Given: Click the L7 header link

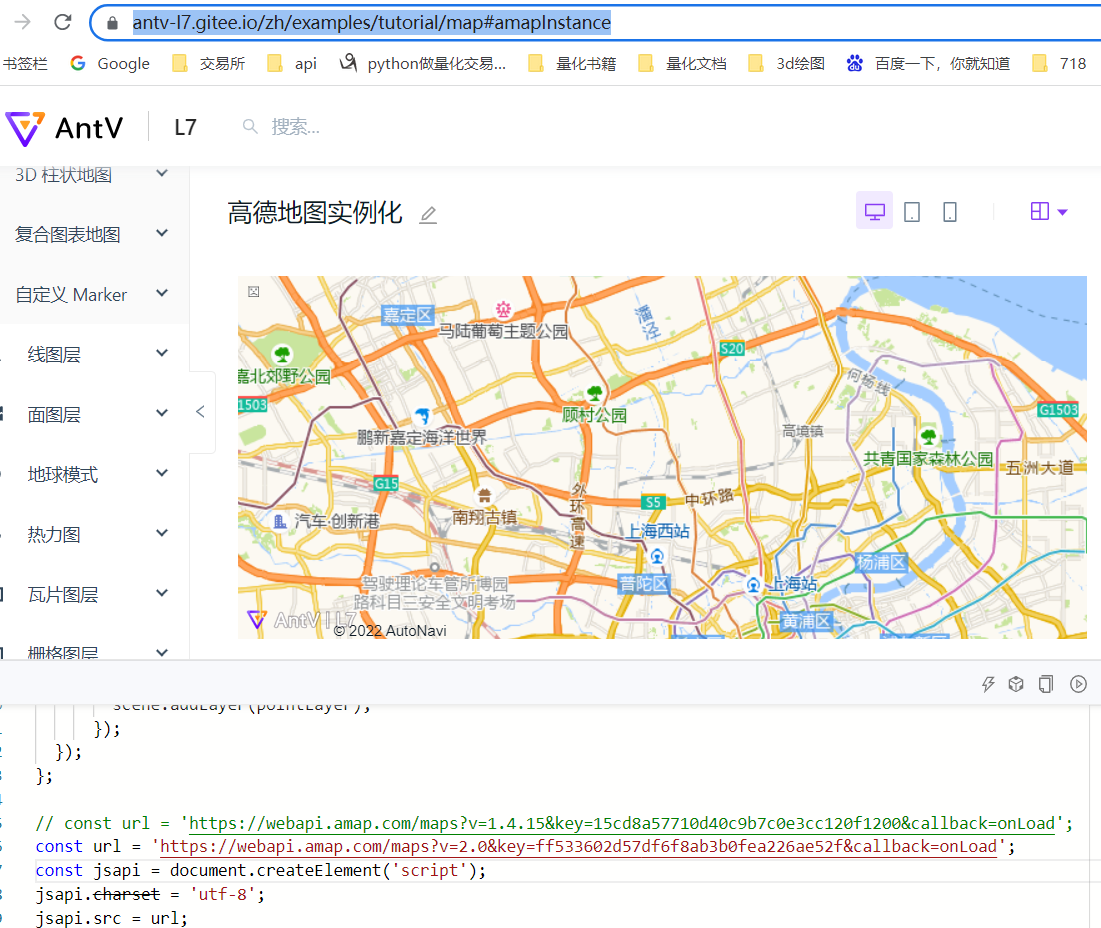Looking at the screenshot, I should (x=185, y=127).
